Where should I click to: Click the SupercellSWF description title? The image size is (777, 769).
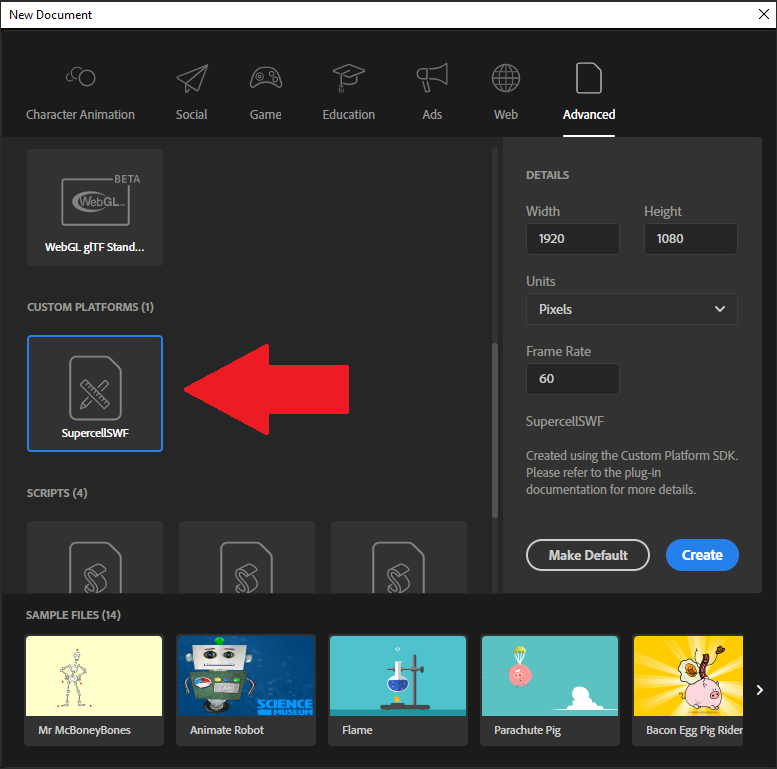[x=565, y=421]
